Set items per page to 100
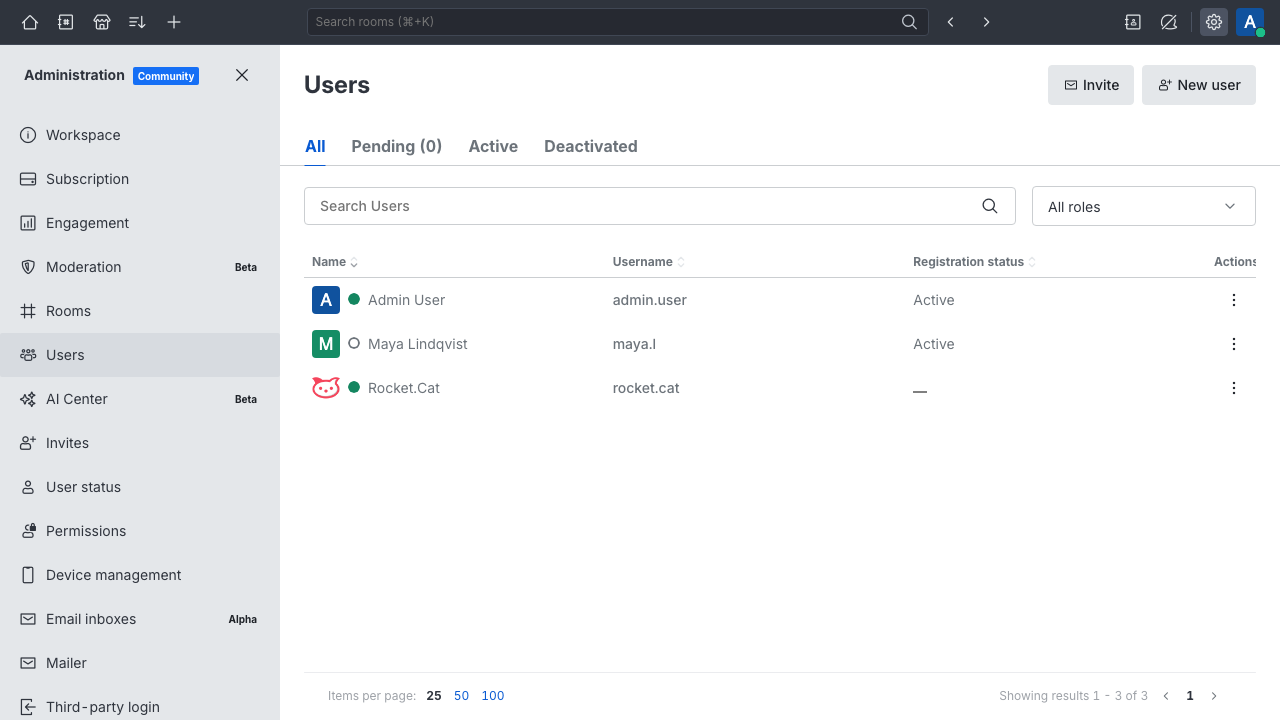The image size is (1280, 720). pos(493,696)
